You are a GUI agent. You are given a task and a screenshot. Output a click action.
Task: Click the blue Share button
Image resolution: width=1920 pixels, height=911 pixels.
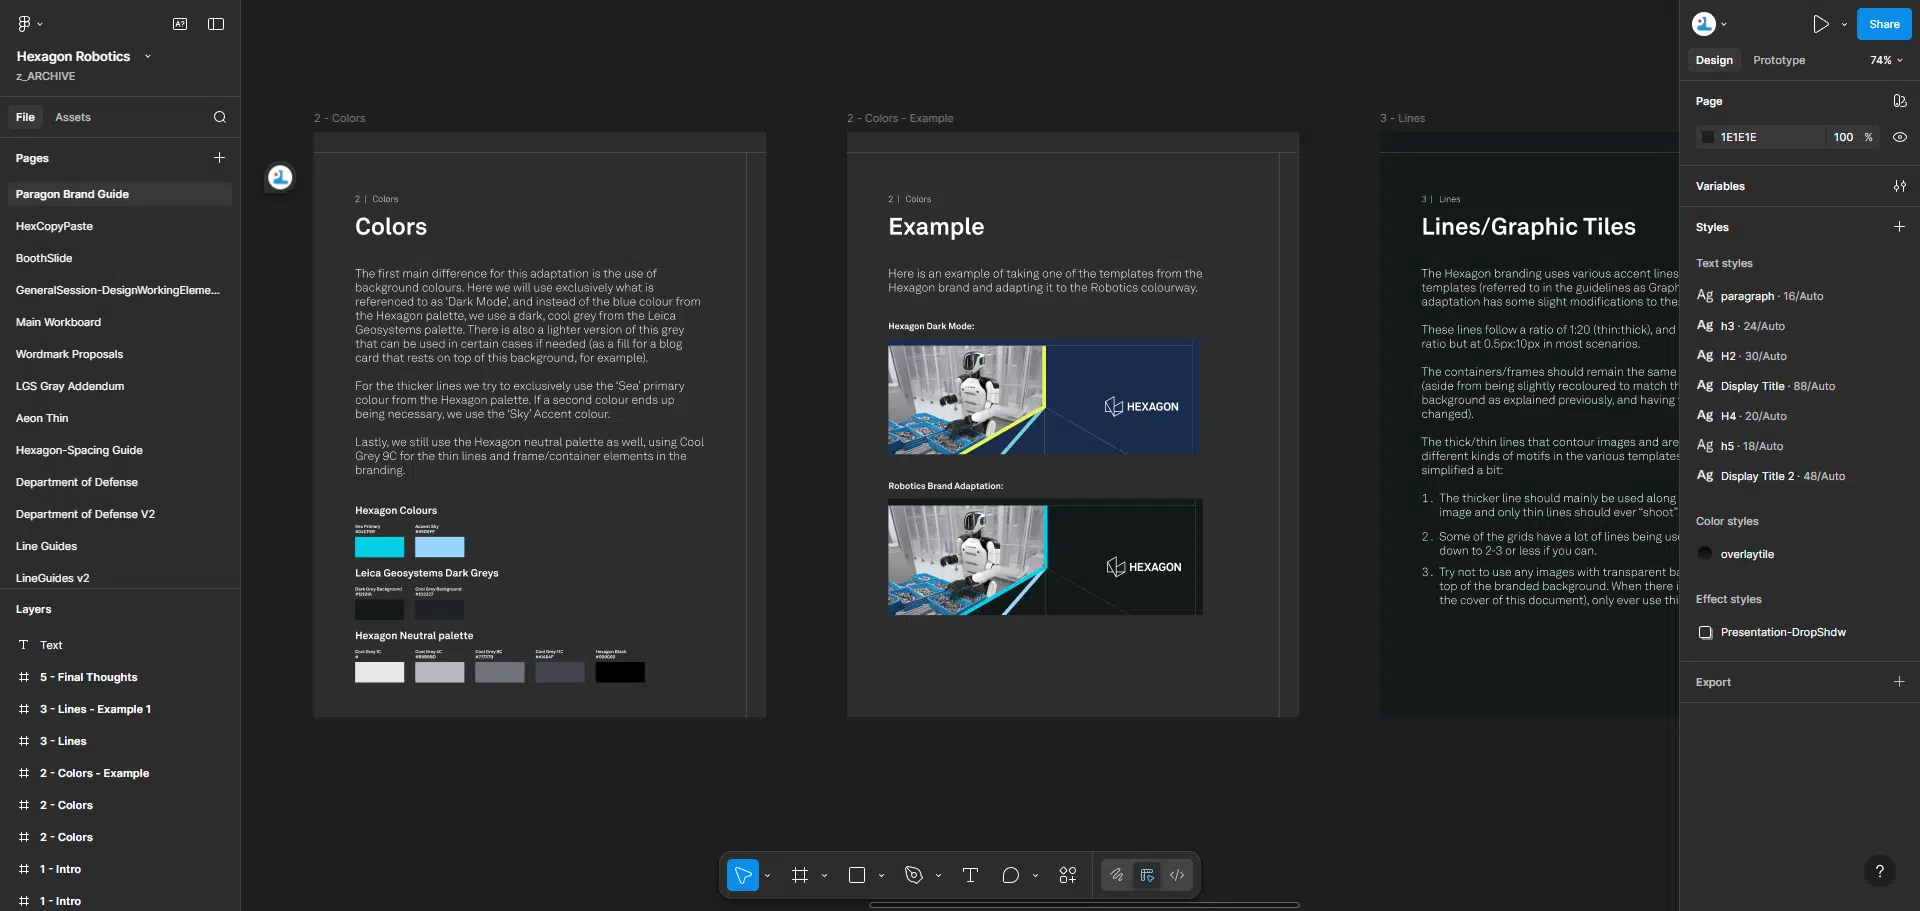tap(1883, 24)
